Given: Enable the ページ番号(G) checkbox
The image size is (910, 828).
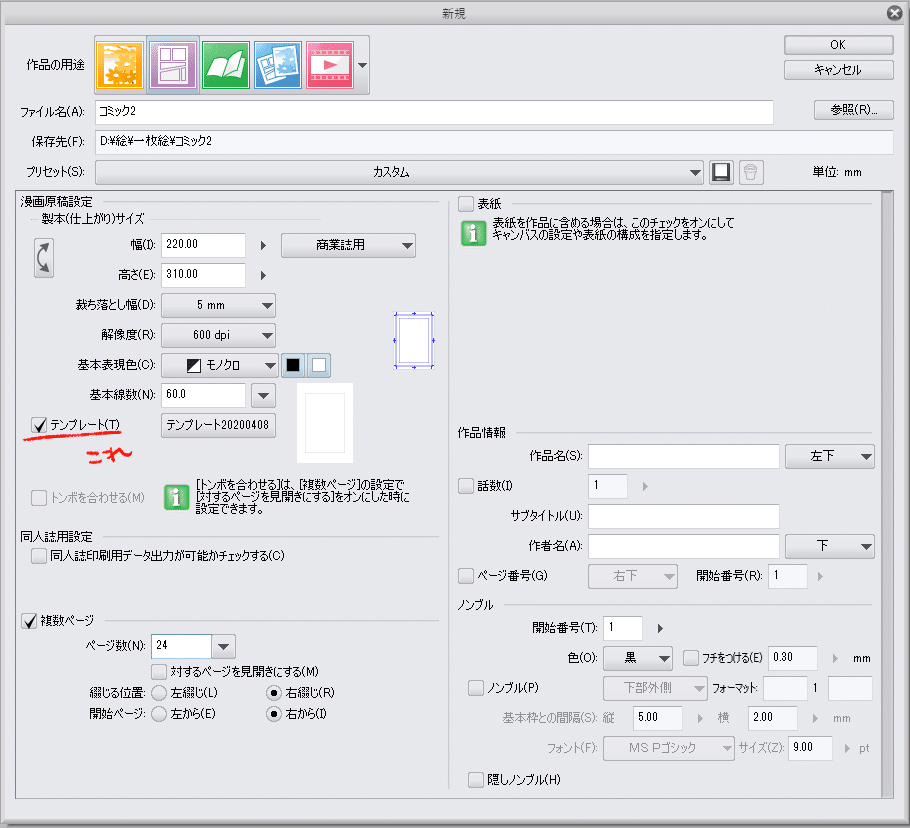Looking at the screenshot, I should [x=466, y=576].
